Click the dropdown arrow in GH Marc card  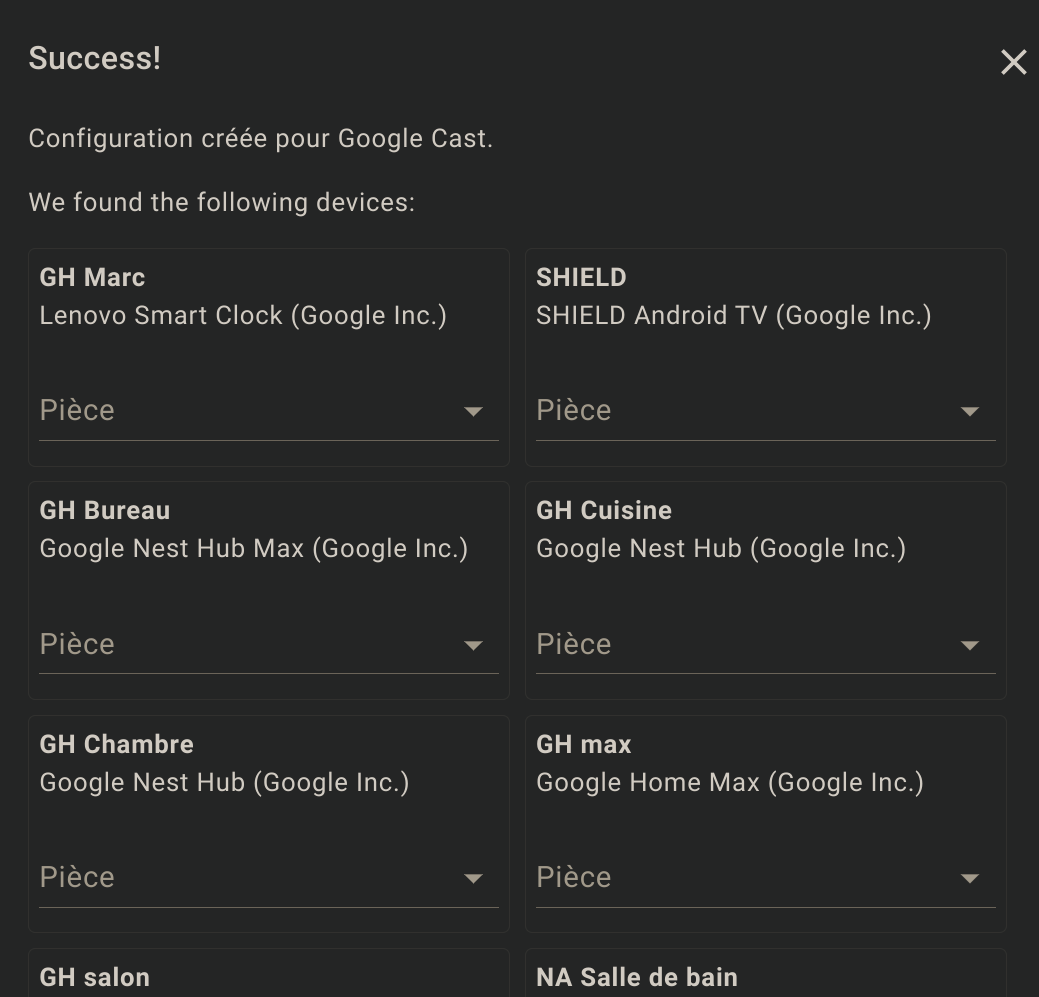pyautogui.click(x=473, y=412)
